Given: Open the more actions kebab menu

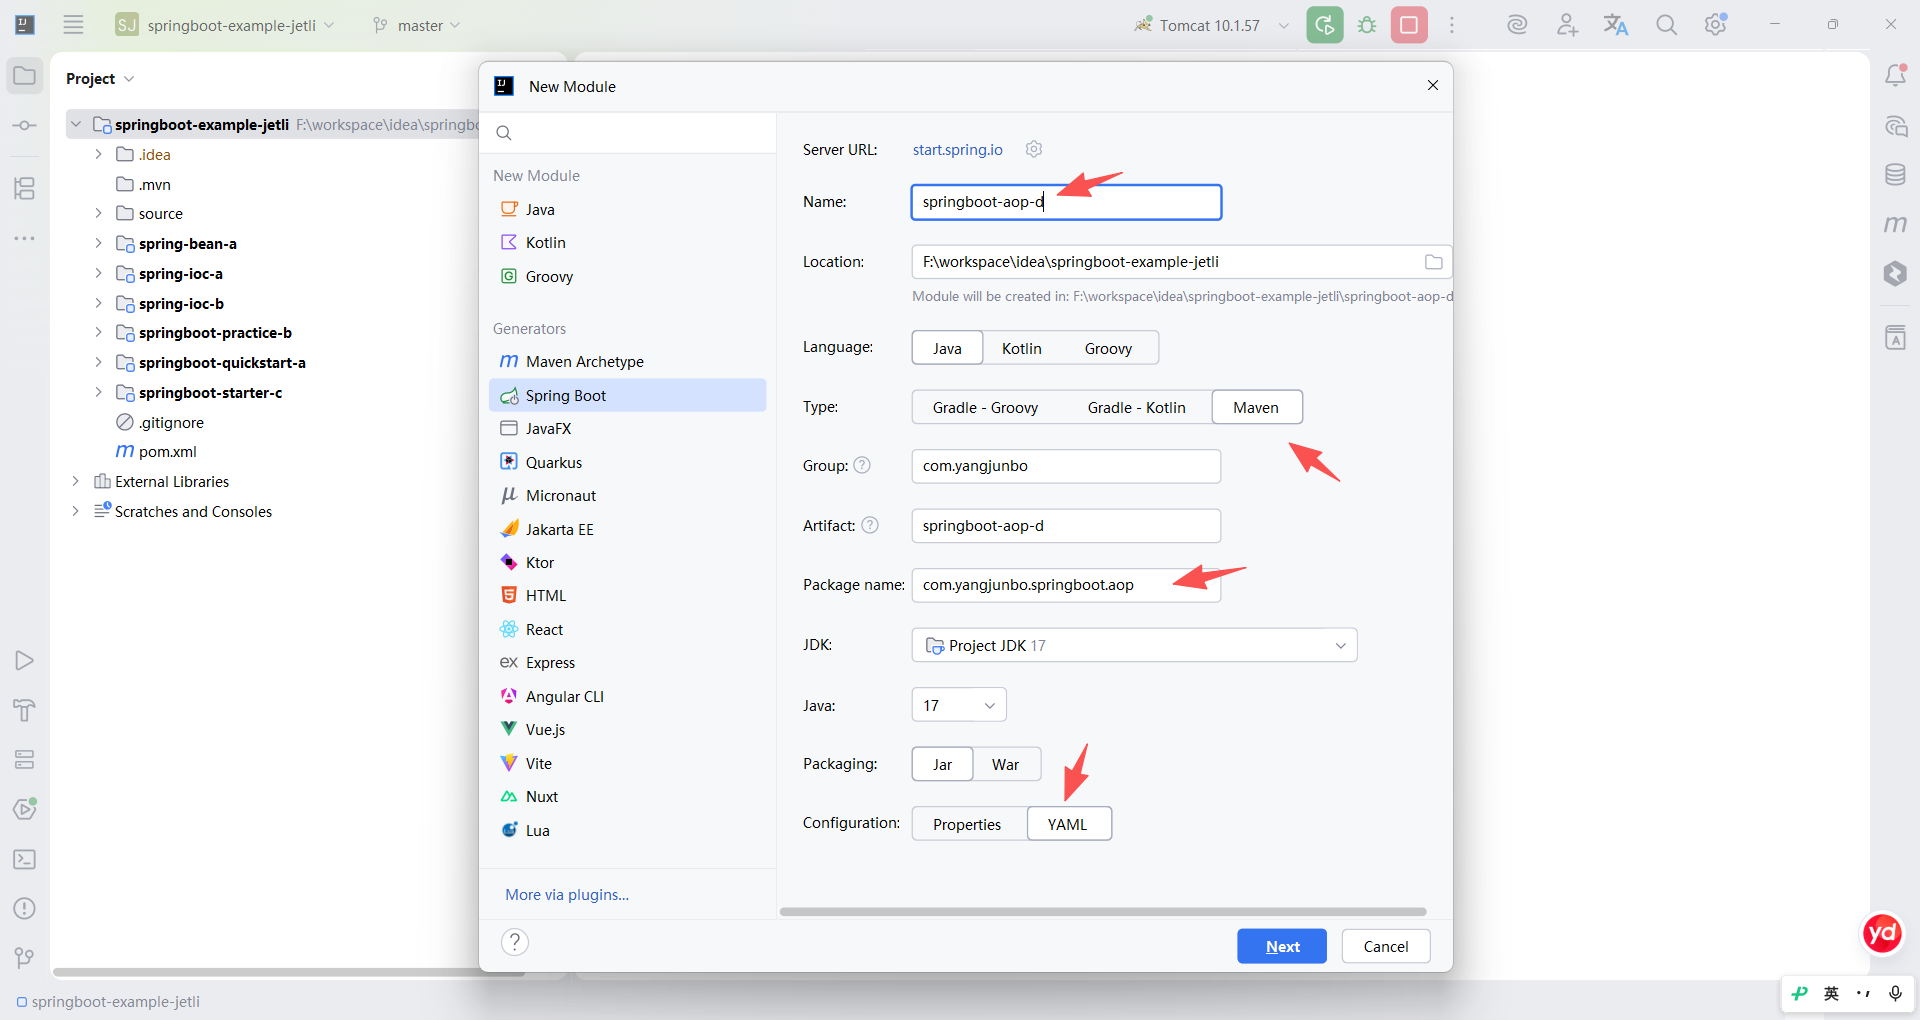Looking at the screenshot, I should pyautogui.click(x=1452, y=25).
